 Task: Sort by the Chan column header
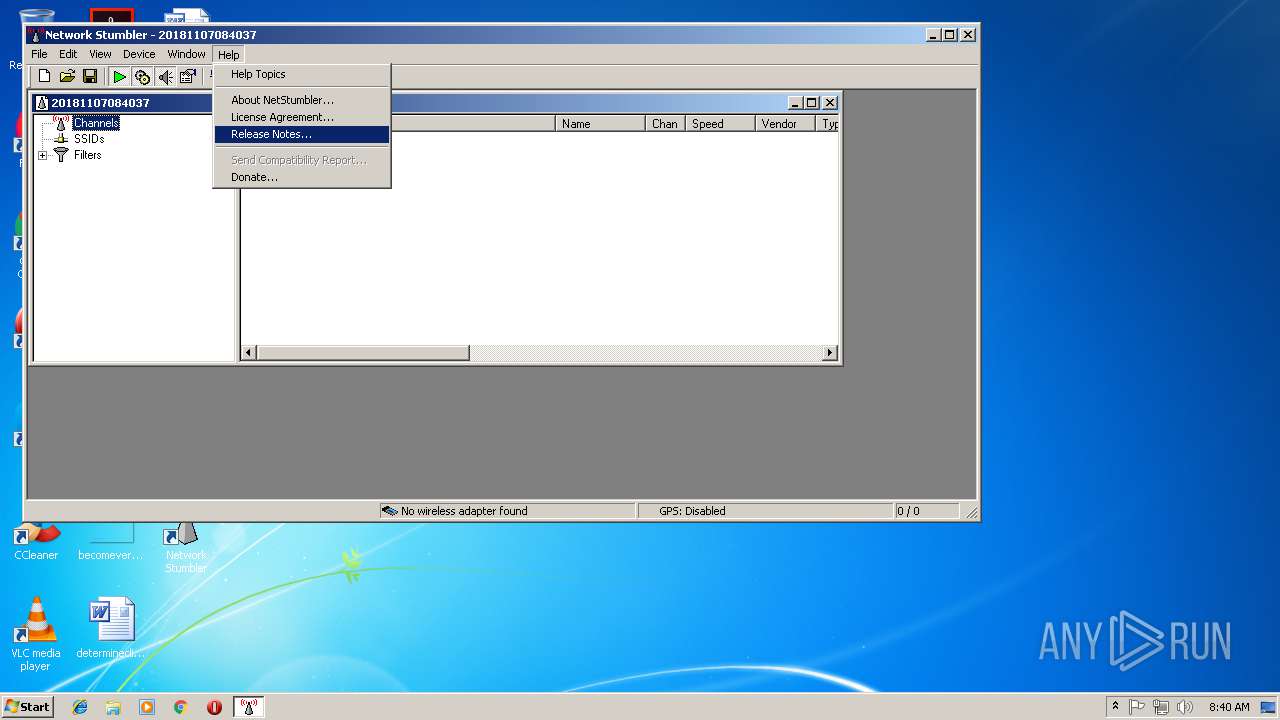point(665,124)
